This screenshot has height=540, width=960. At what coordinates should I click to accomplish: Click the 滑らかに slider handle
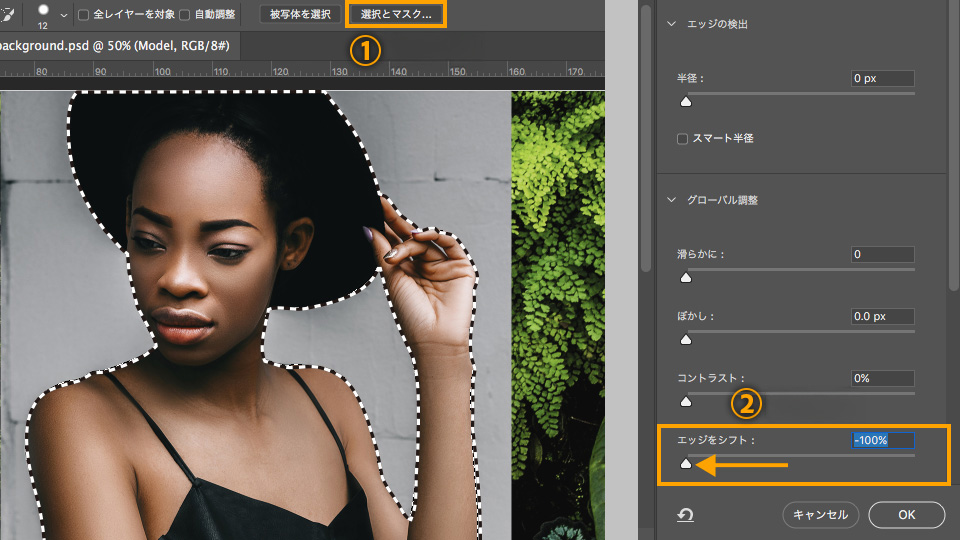[686, 277]
